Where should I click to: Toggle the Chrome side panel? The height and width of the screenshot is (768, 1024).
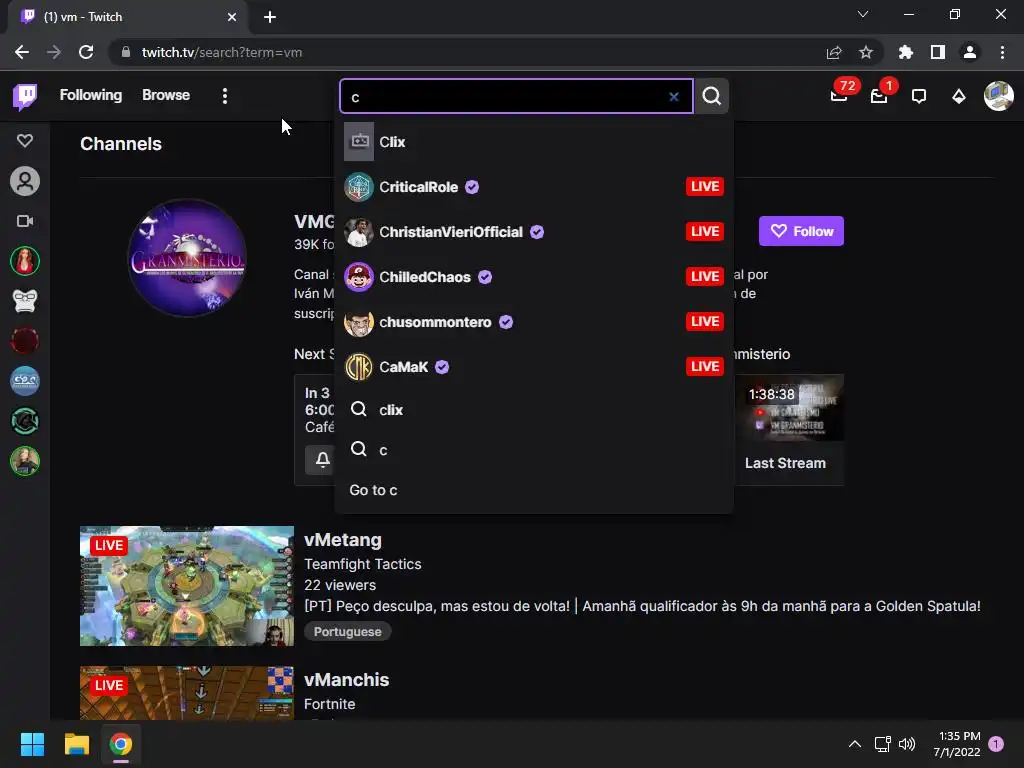tap(938, 52)
